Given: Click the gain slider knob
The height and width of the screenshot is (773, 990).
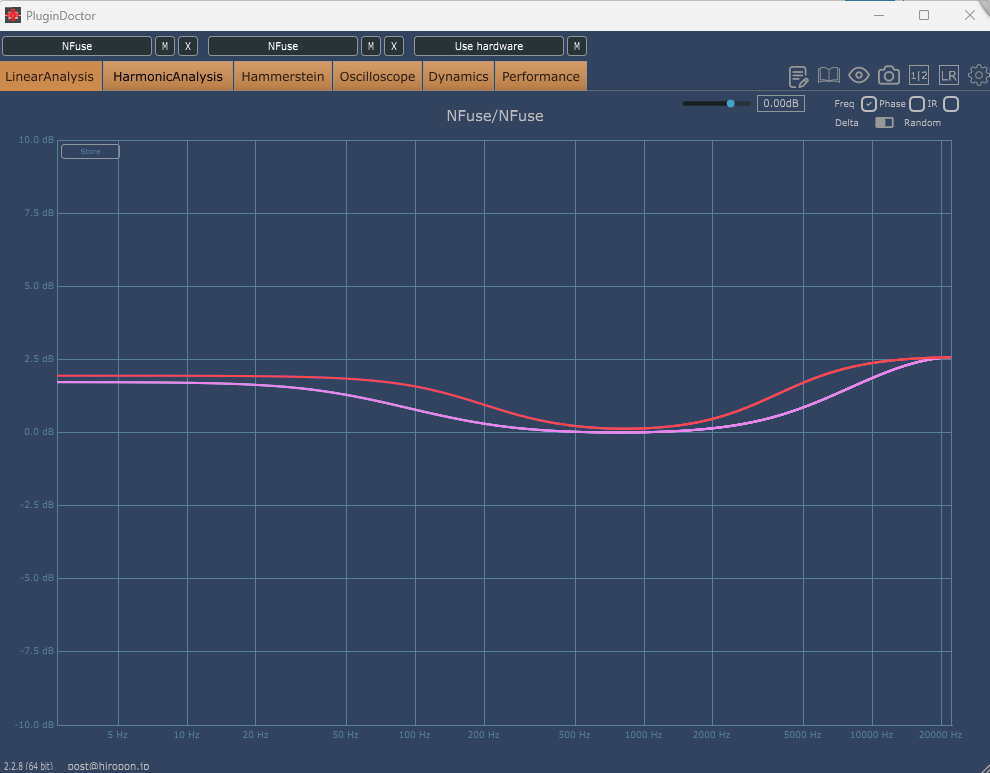Looking at the screenshot, I should pyautogui.click(x=731, y=104).
